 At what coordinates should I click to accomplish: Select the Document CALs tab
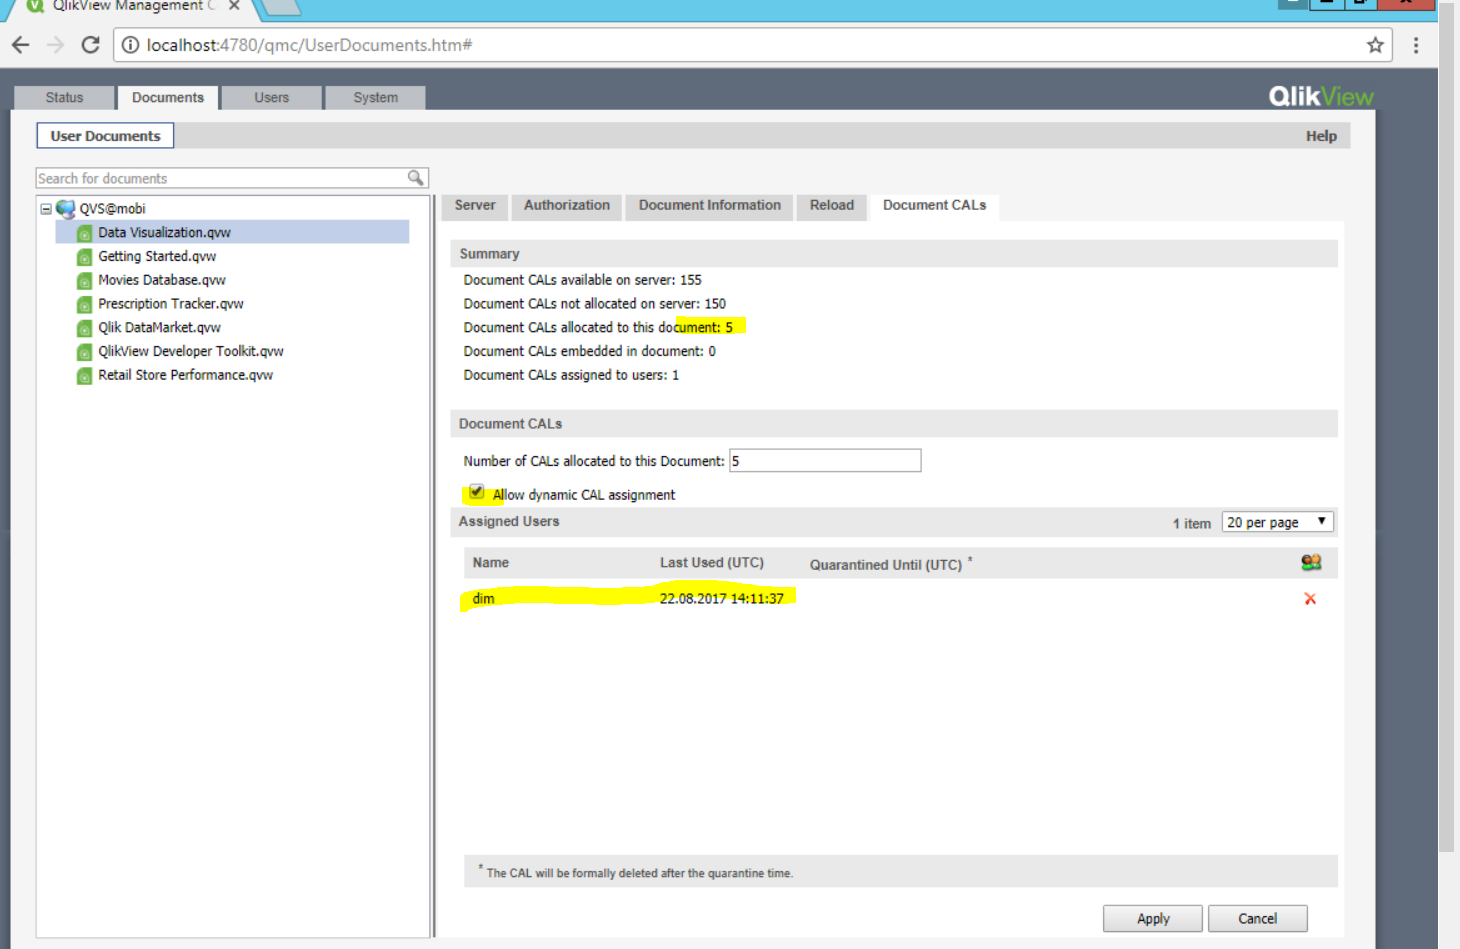(934, 205)
